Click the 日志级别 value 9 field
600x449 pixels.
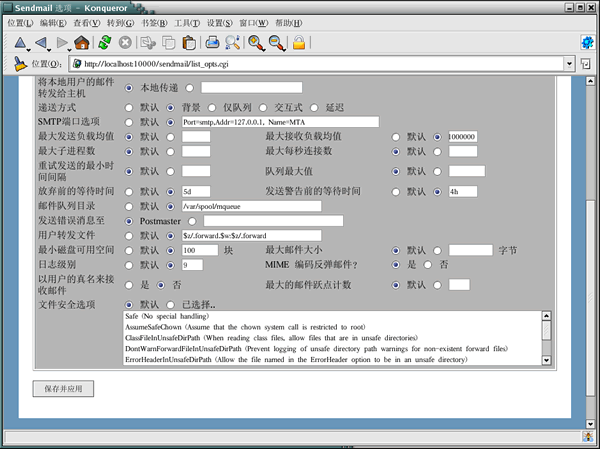click(x=192, y=265)
